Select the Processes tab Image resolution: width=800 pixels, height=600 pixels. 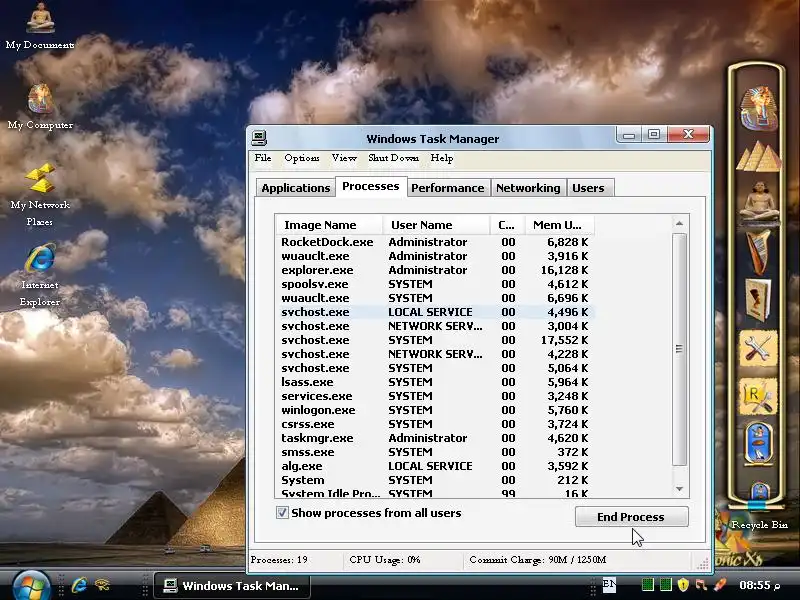click(370, 186)
